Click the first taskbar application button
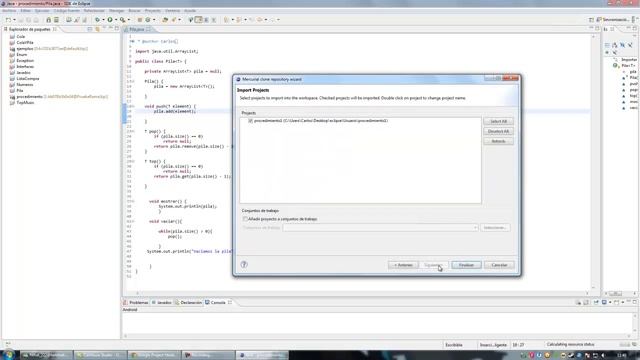The width and height of the screenshot is (640, 360). 47,355
